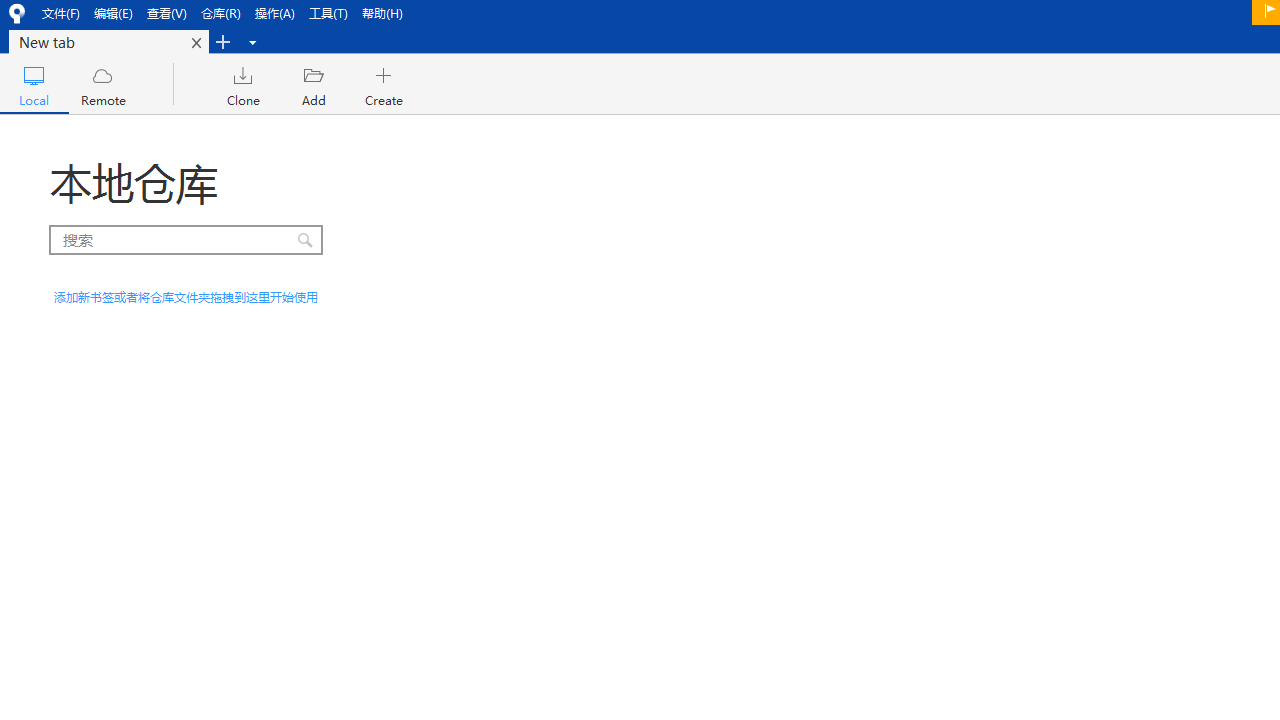The height and width of the screenshot is (720, 1280).
Task: Click inside the 搜索 search field
Action: point(170,240)
